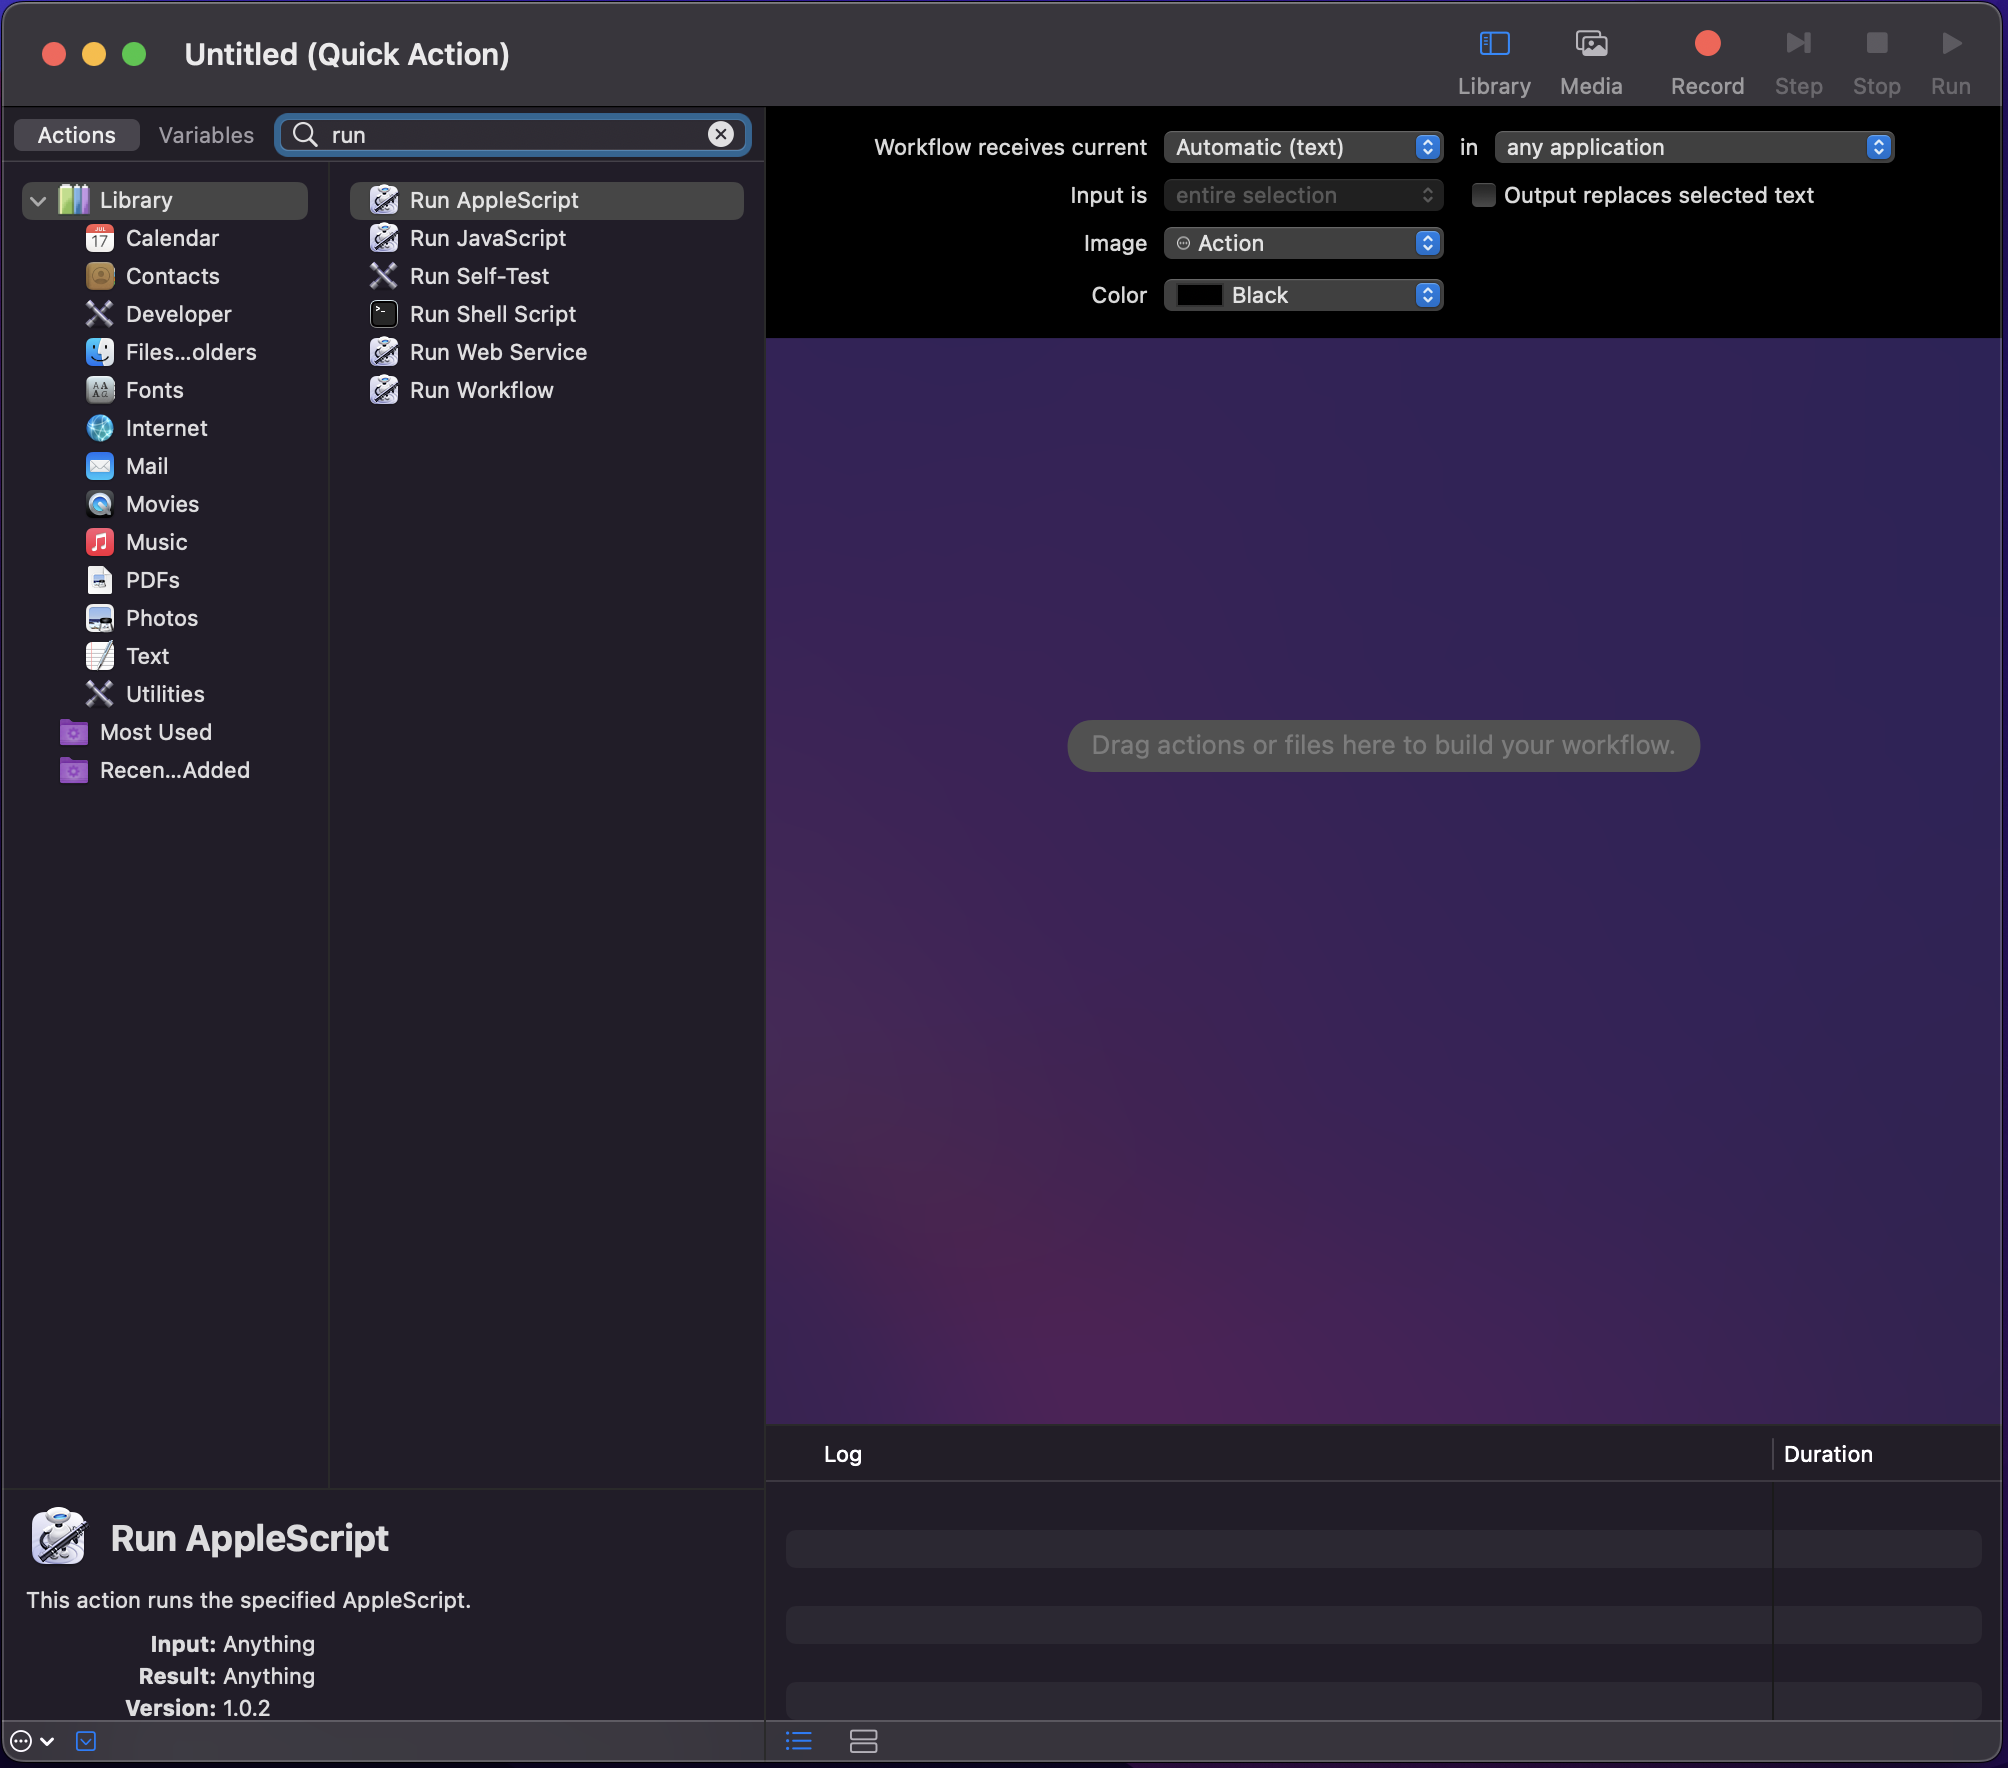Select the Photos category
The width and height of the screenshot is (2008, 1768).
161,618
